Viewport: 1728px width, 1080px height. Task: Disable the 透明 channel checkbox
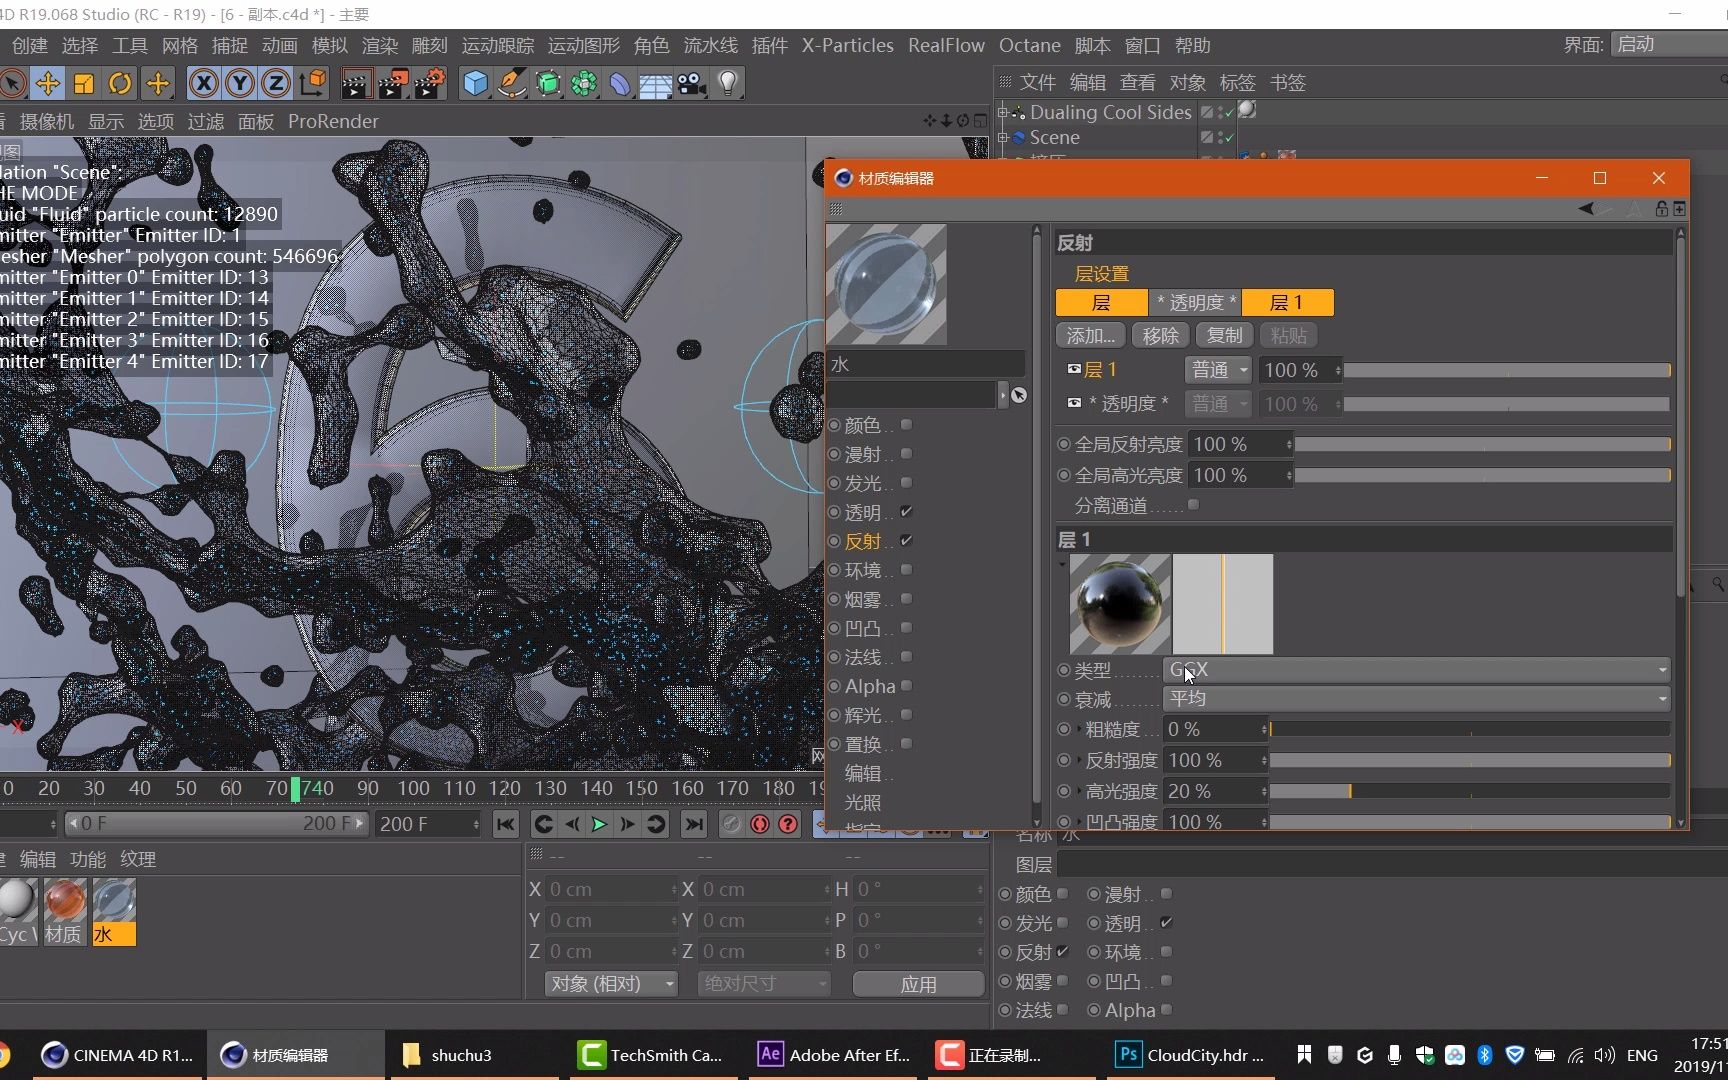905,511
